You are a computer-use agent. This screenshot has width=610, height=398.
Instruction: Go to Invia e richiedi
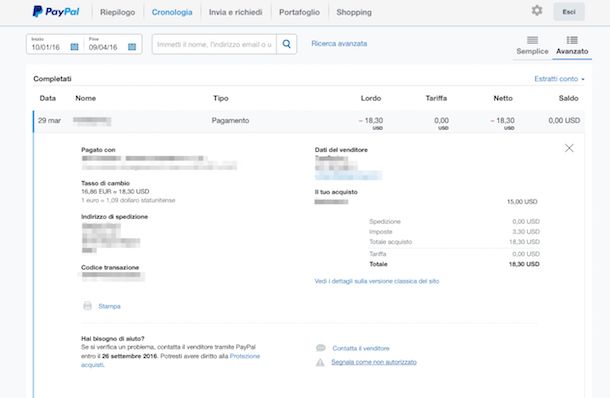pyautogui.click(x=235, y=12)
